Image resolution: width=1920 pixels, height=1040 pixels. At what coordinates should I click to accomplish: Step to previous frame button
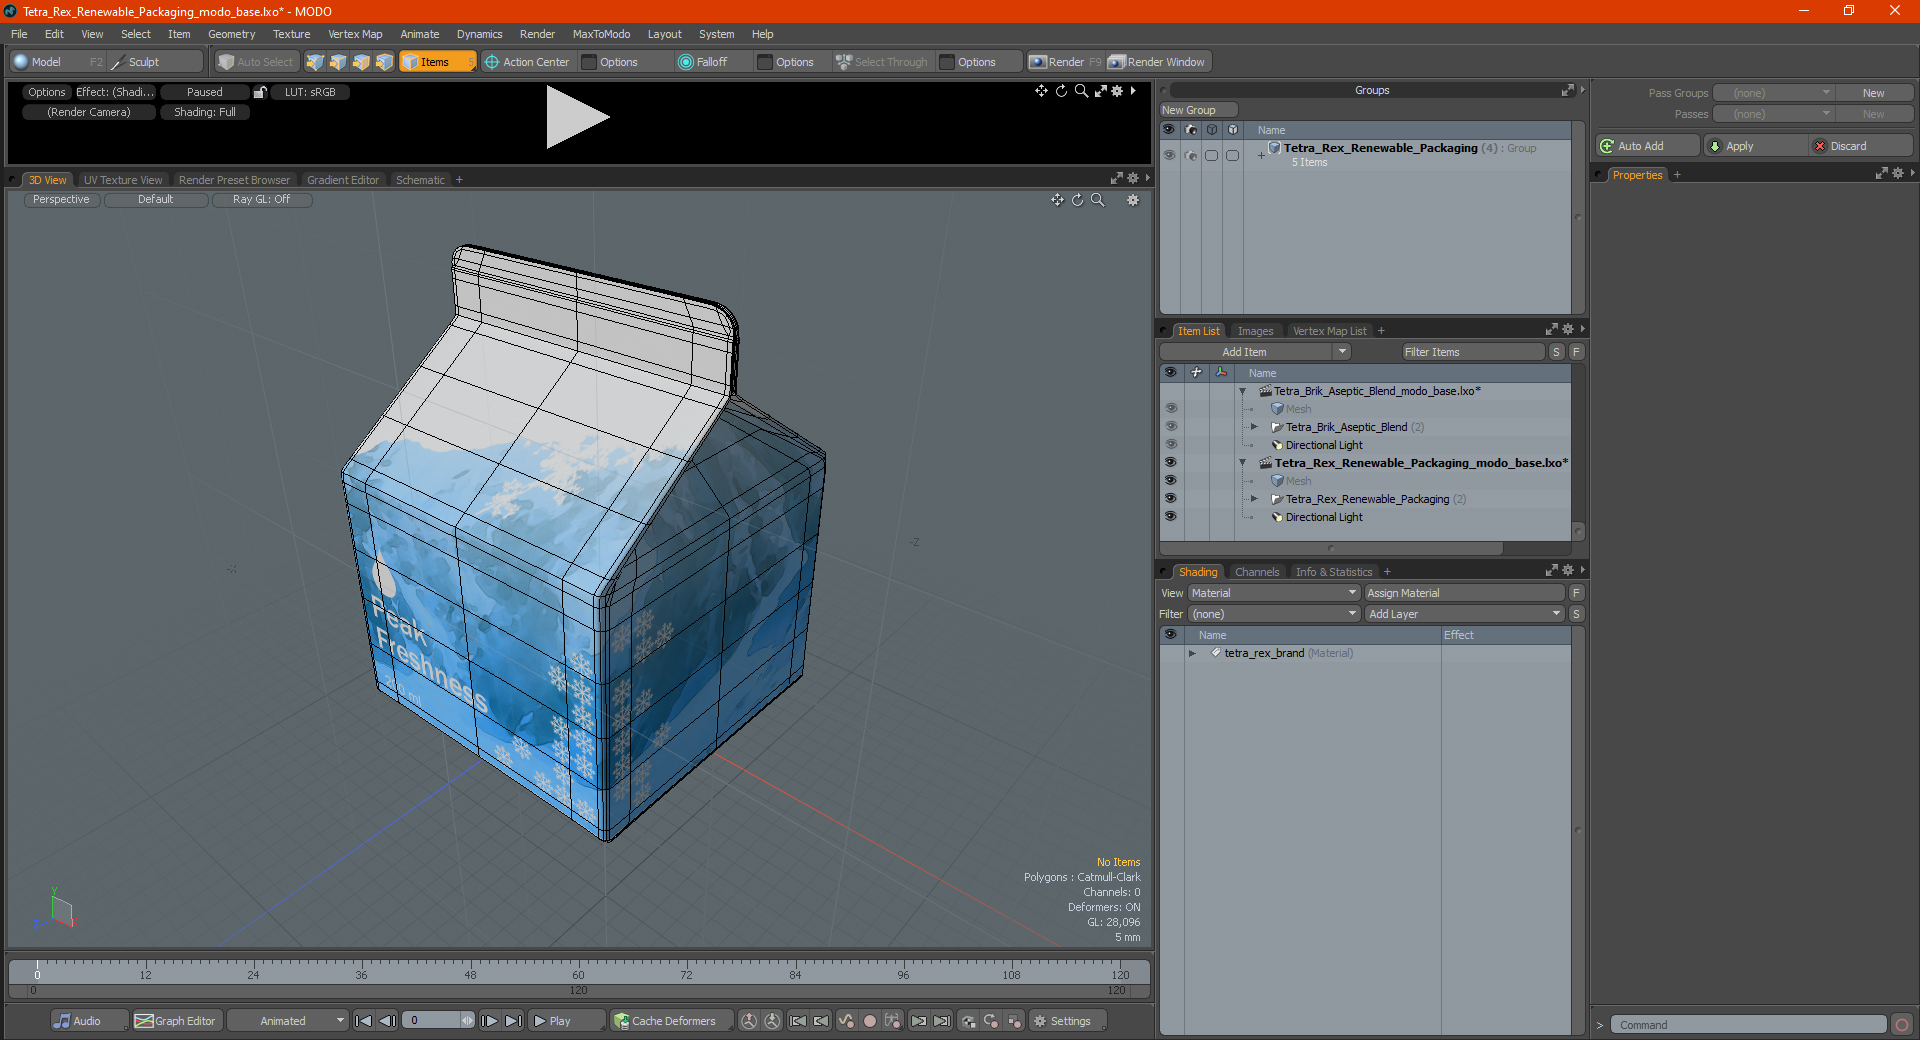[388, 1021]
